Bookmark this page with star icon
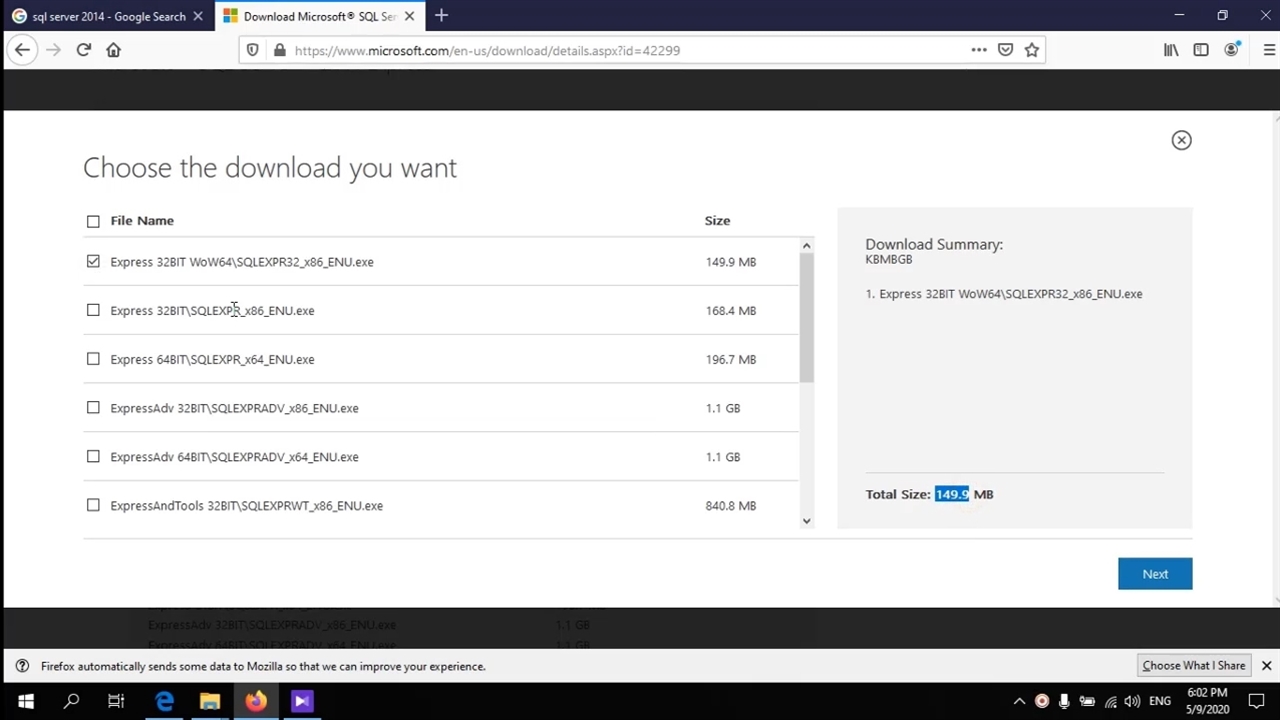Image resolution: width=1280 pixels, height=720 pixels. pyautogui.click(x=1031, y=50)
